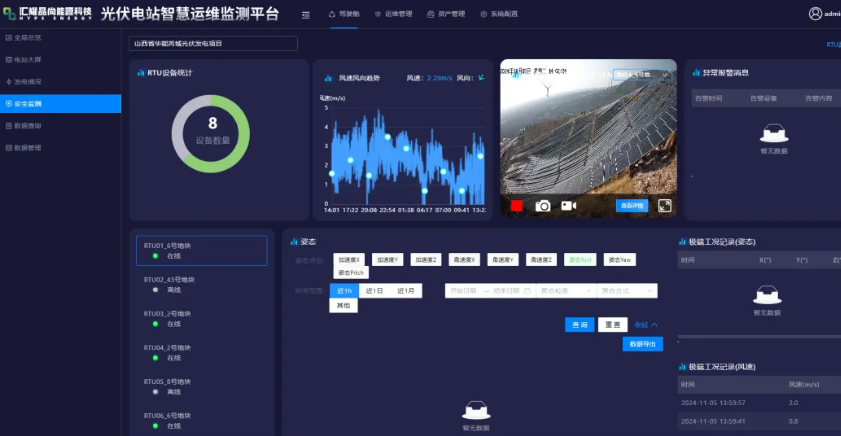This screenshot has height=436, width=841.
Task: Click the 数据导出 export button
Action: click(642, 344)
